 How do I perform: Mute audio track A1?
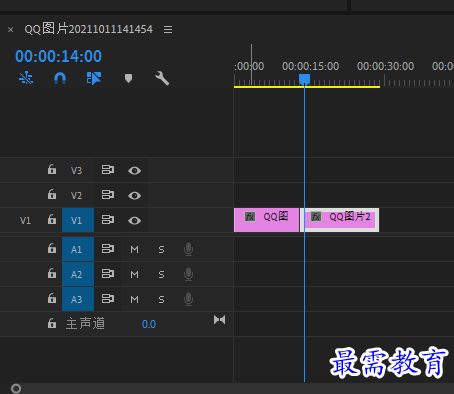(134, 249)
